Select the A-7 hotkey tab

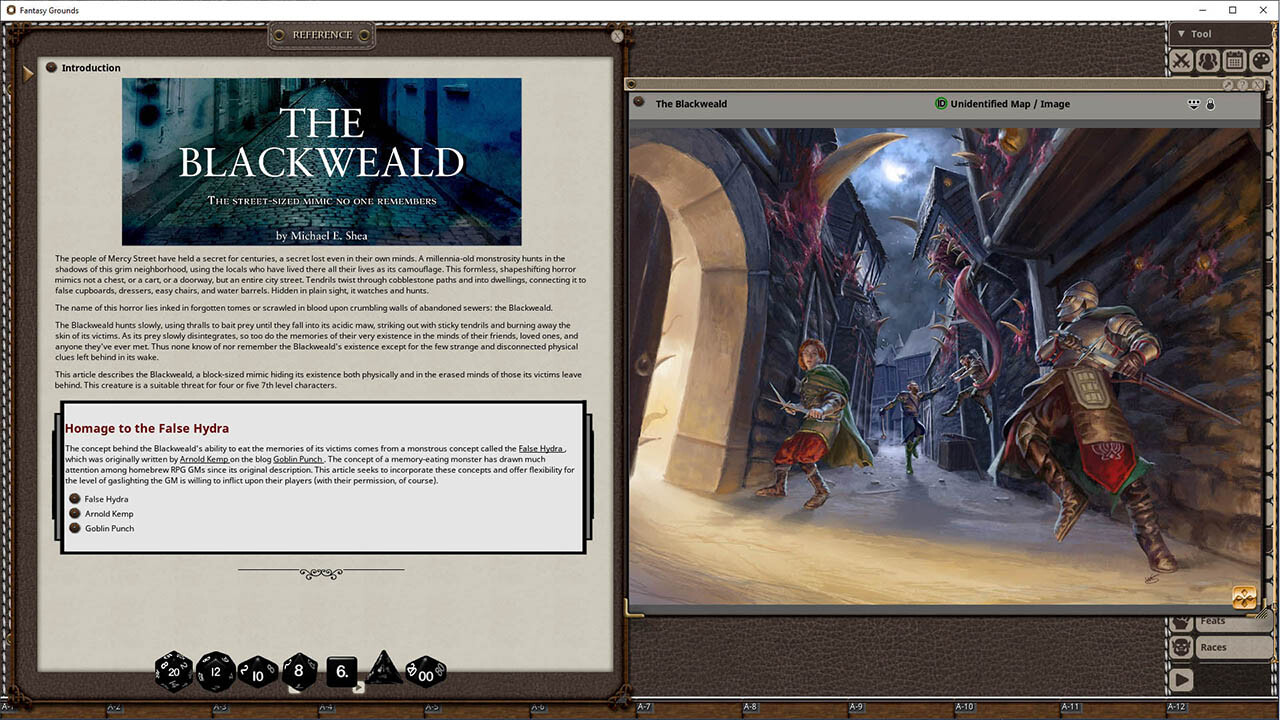(647, 706)
